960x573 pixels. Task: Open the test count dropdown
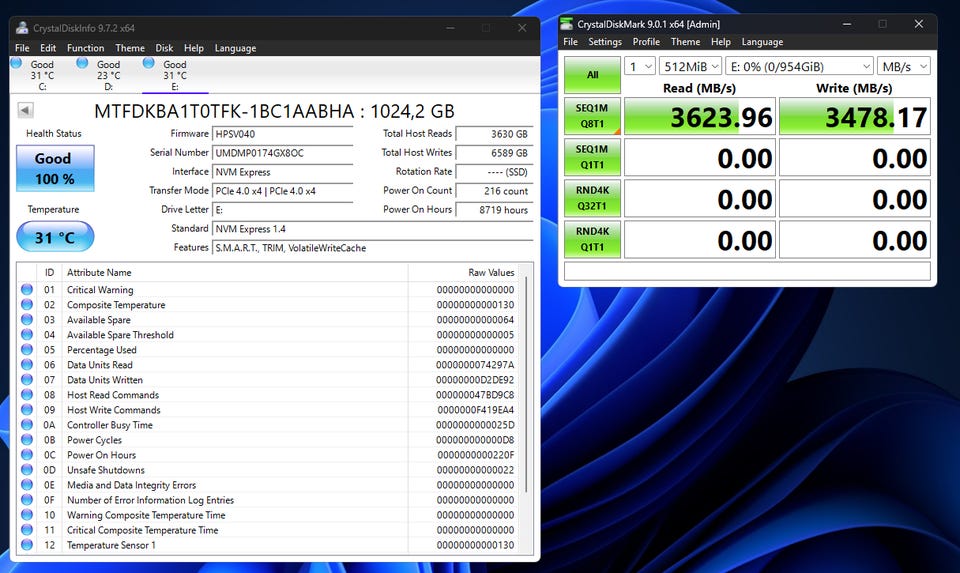click(640, 66)
